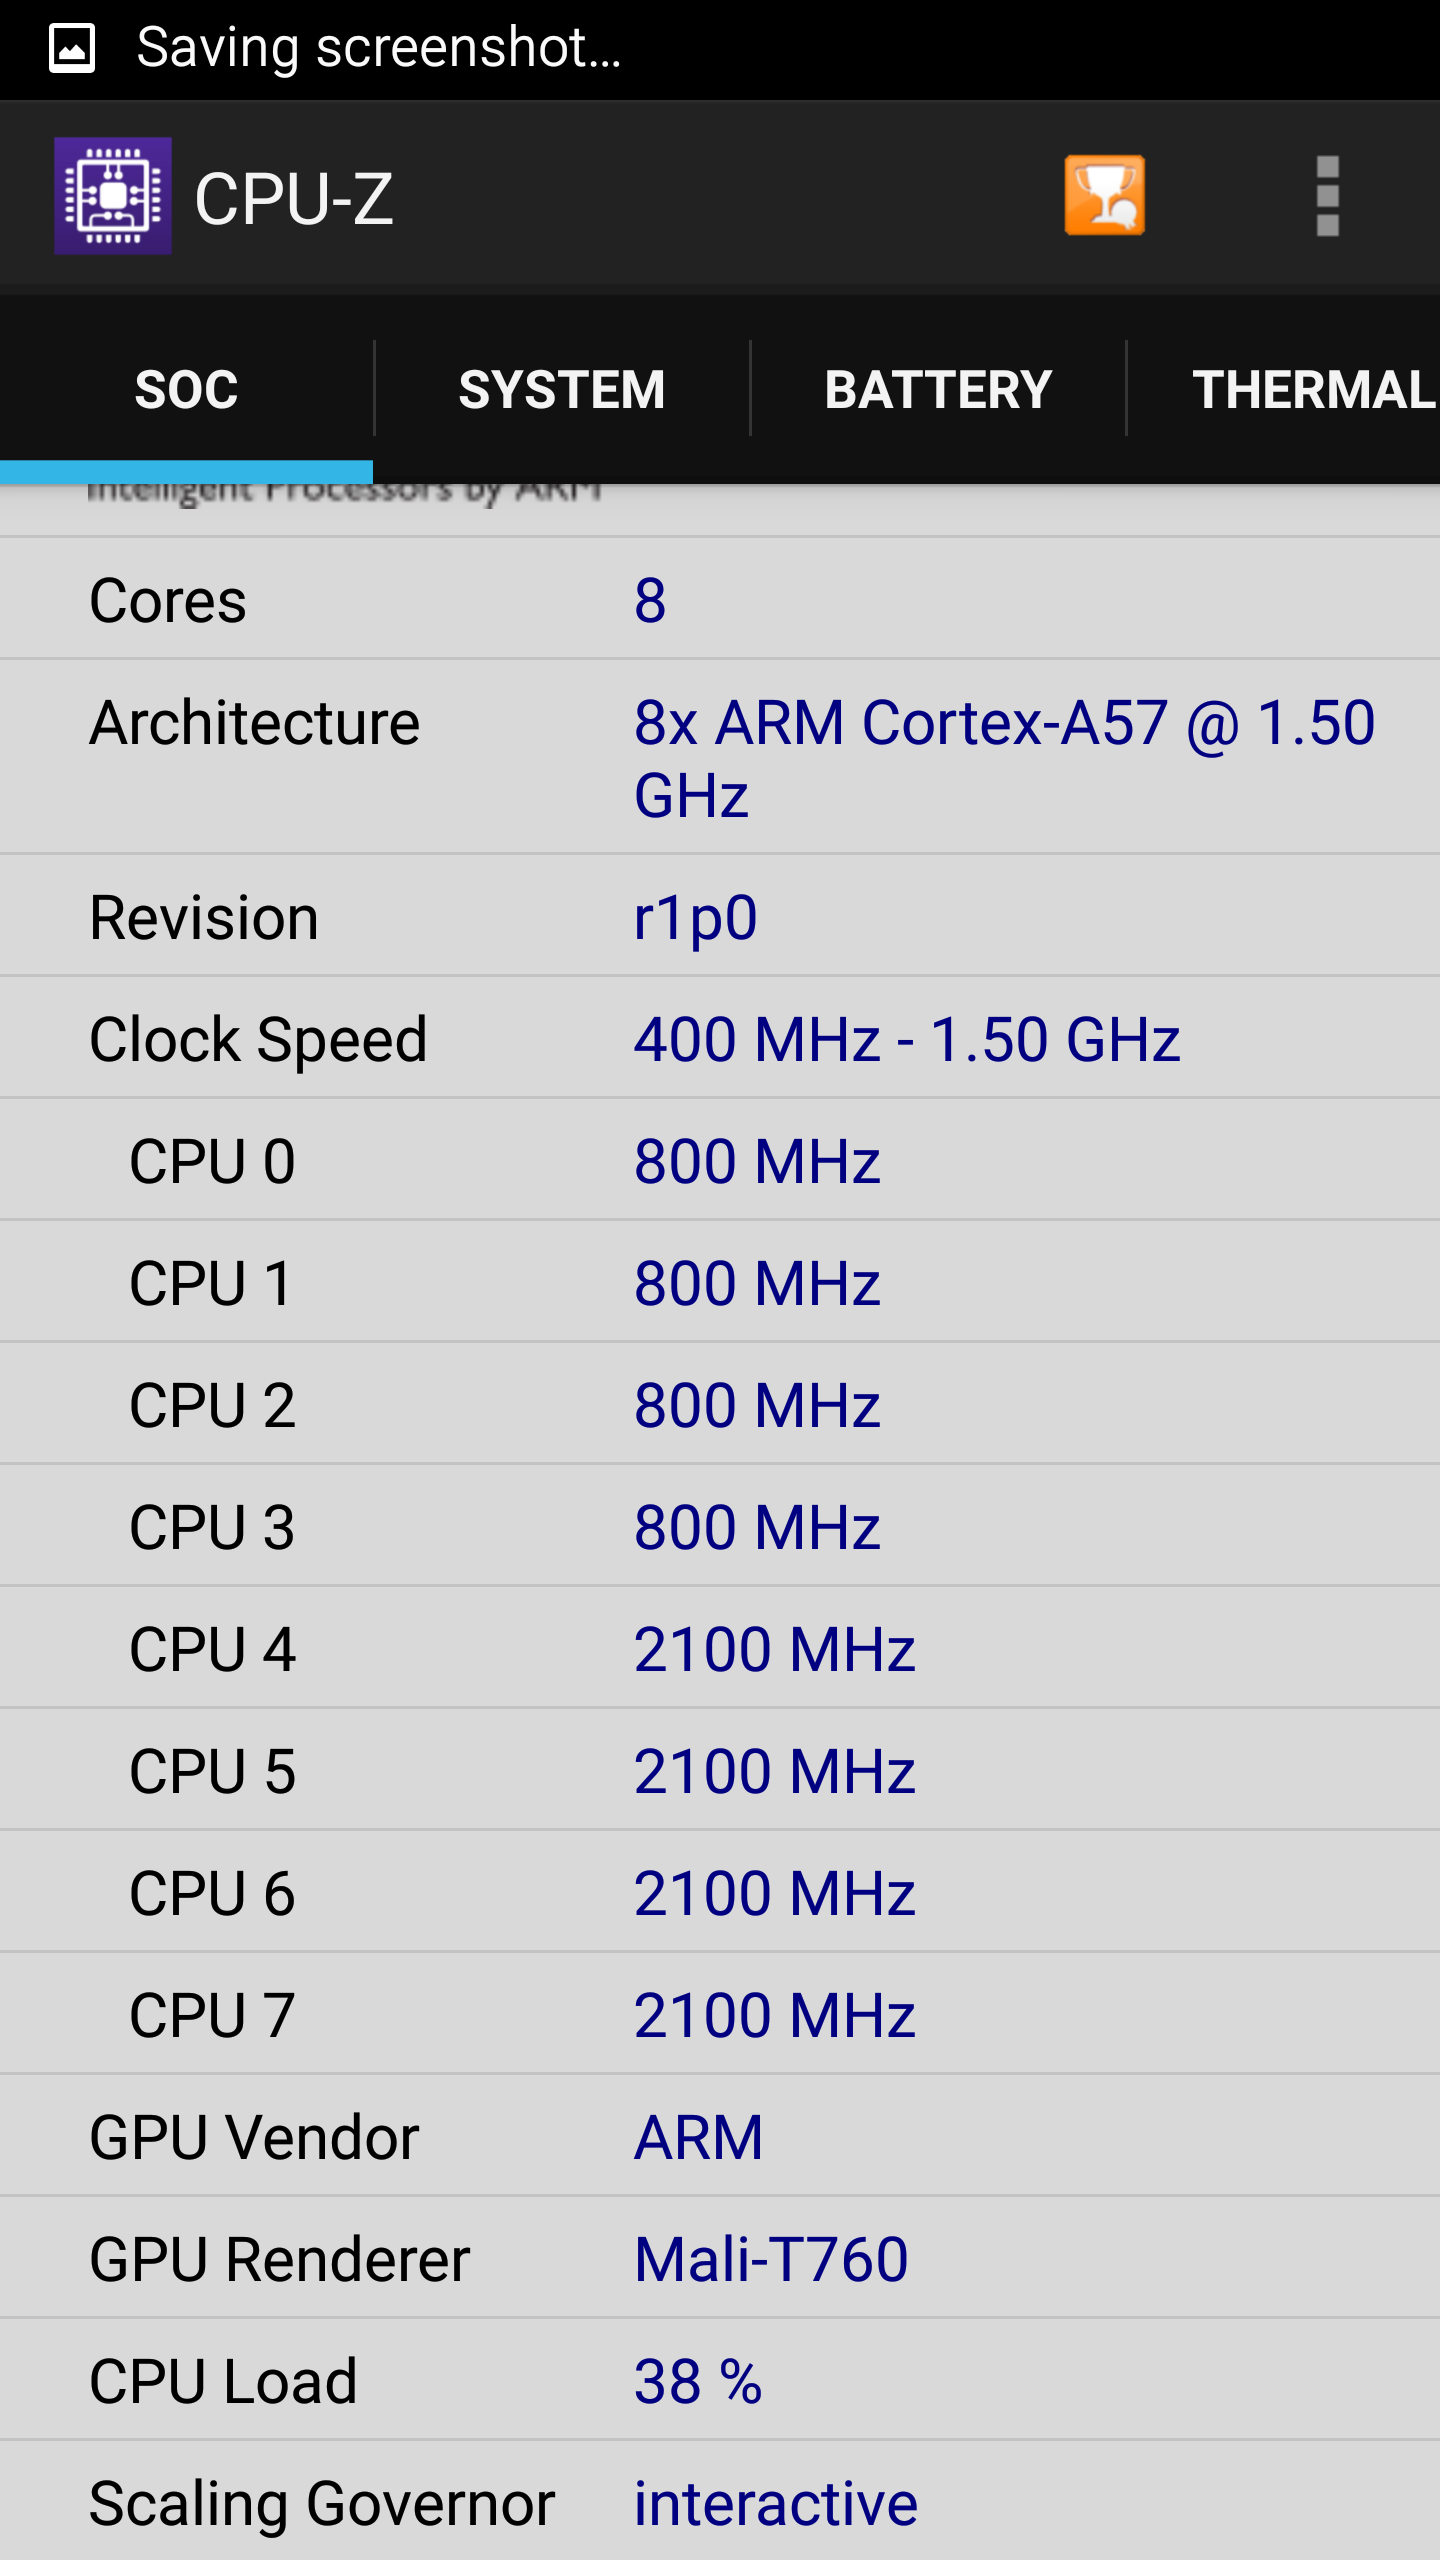The image size is (1440, 2560).
Task: Tap the Saving screenshot notification text
Action: [x=378, y=48]
